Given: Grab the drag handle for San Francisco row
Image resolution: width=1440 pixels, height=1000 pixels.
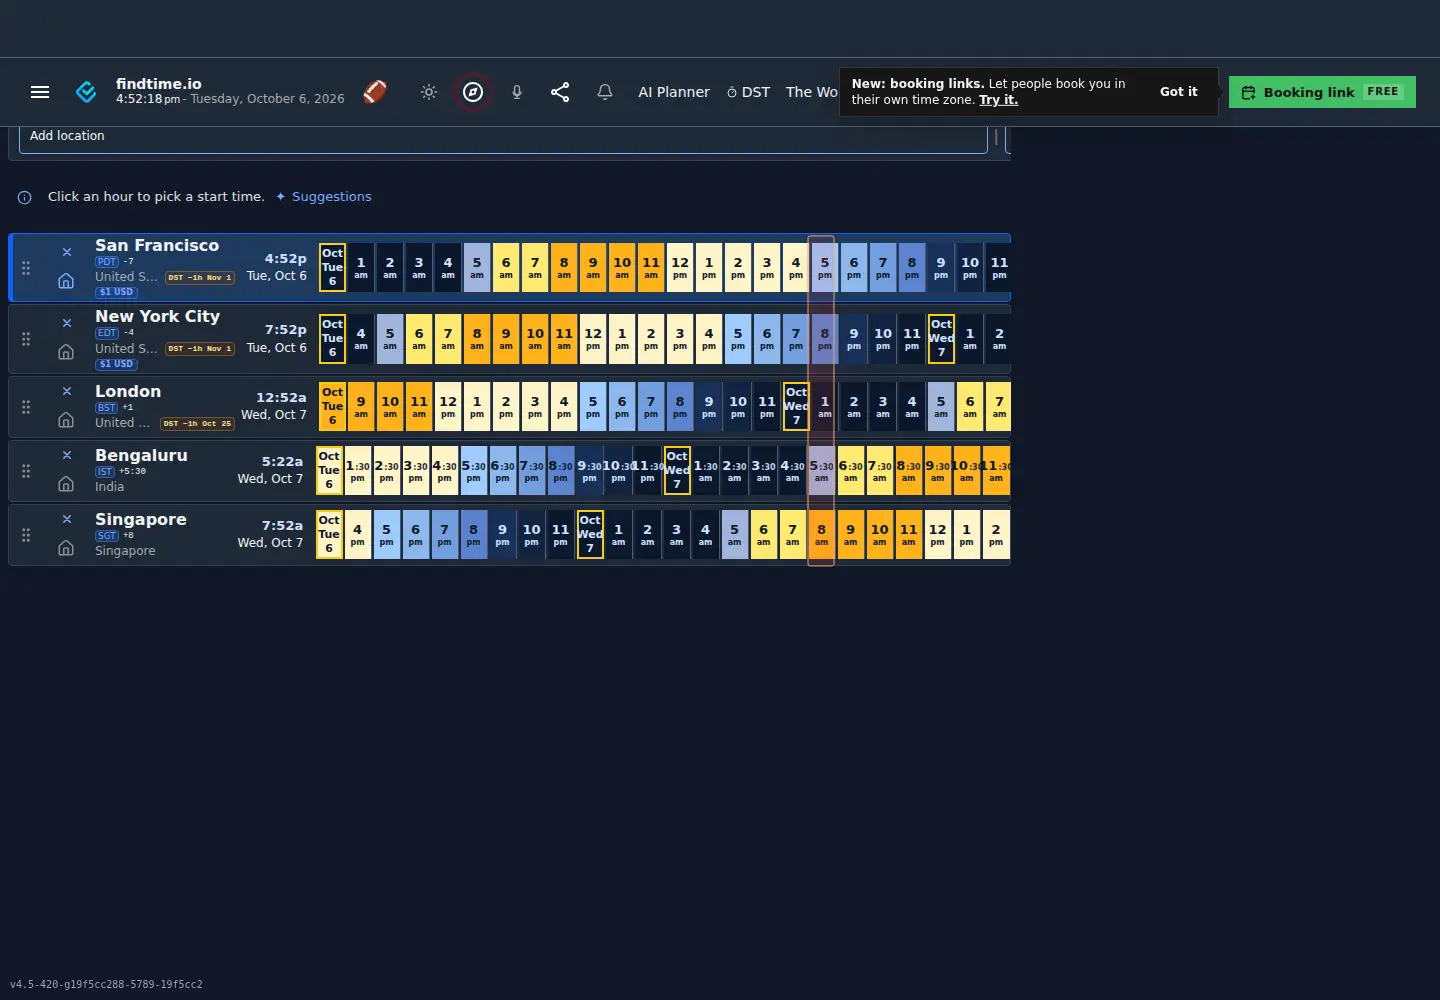Looking at the screenshot, I should click(x=26, y=268).
